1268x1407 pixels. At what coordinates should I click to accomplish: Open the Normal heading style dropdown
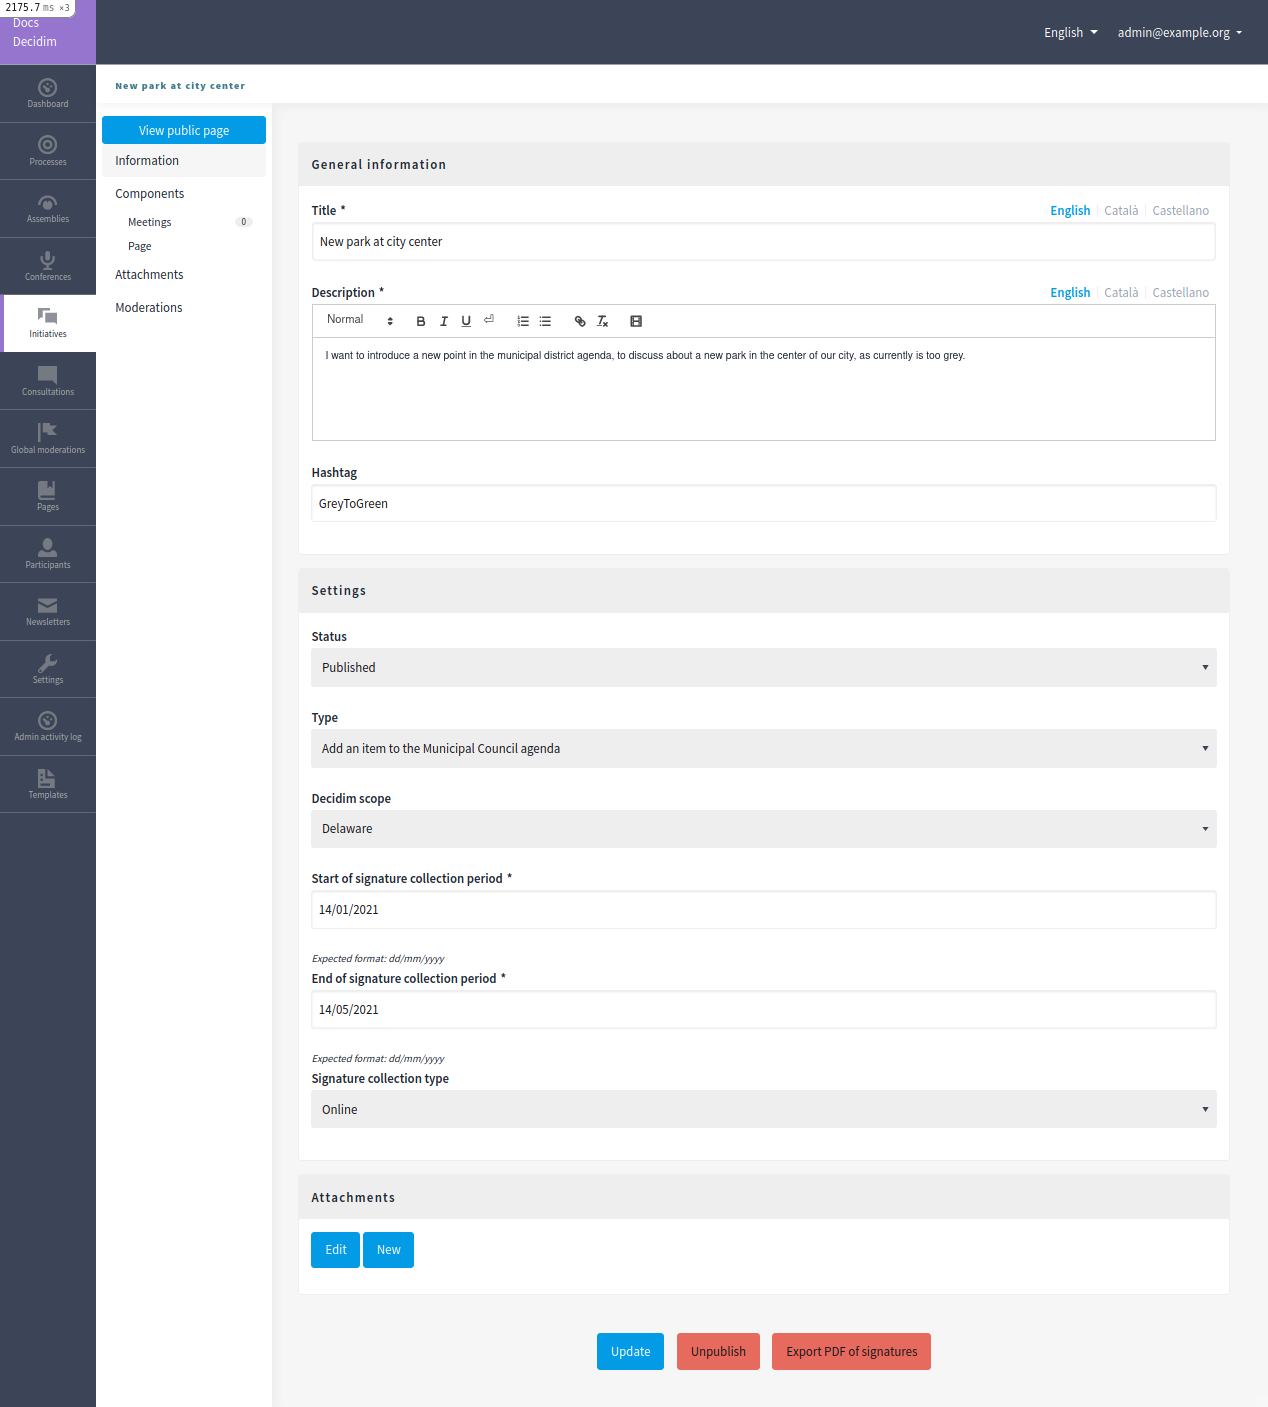360,320
